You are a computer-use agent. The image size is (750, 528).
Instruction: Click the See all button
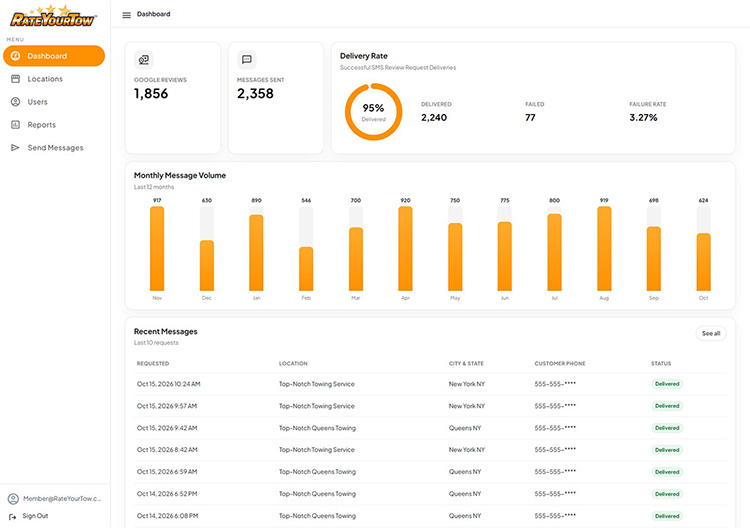click(711, 333)
